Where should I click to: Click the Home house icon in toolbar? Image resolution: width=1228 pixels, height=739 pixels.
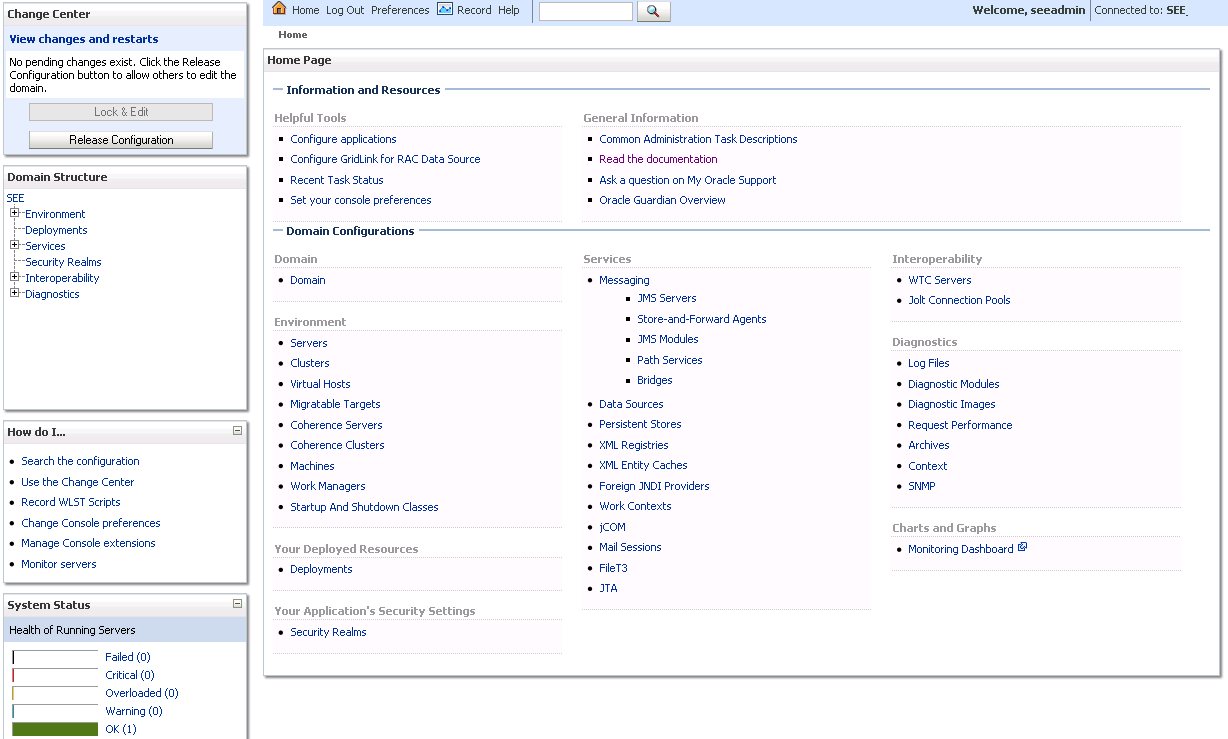coord(279,9)
